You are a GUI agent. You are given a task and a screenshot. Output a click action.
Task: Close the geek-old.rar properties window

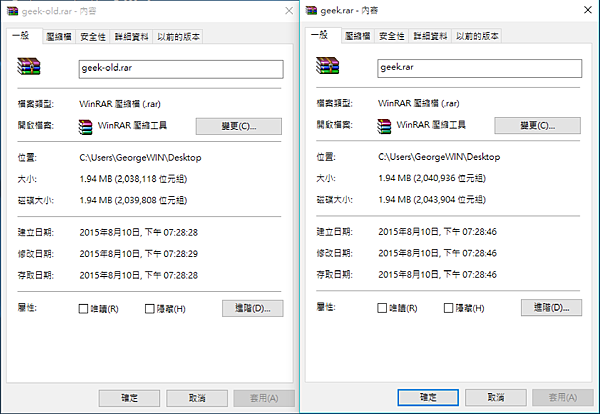pos(289,11)
